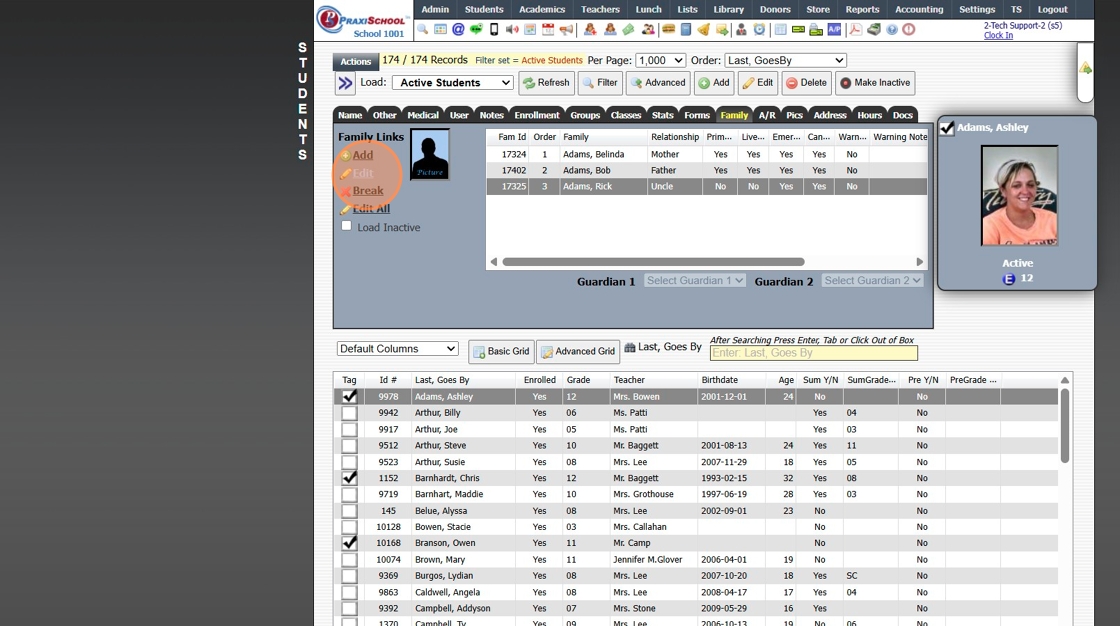
Task: Open the Select Guardian 2 dropdown
Action: coord(872,281)
